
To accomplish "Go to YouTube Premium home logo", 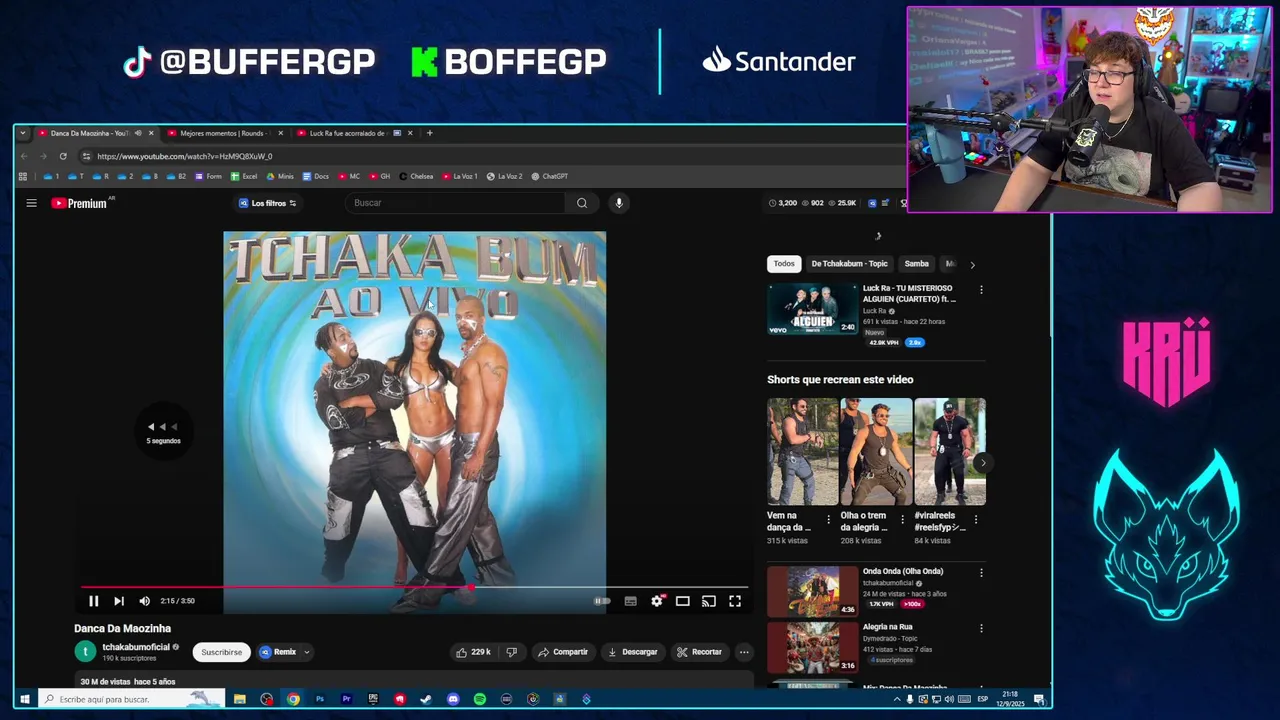I will click(80, 203).
